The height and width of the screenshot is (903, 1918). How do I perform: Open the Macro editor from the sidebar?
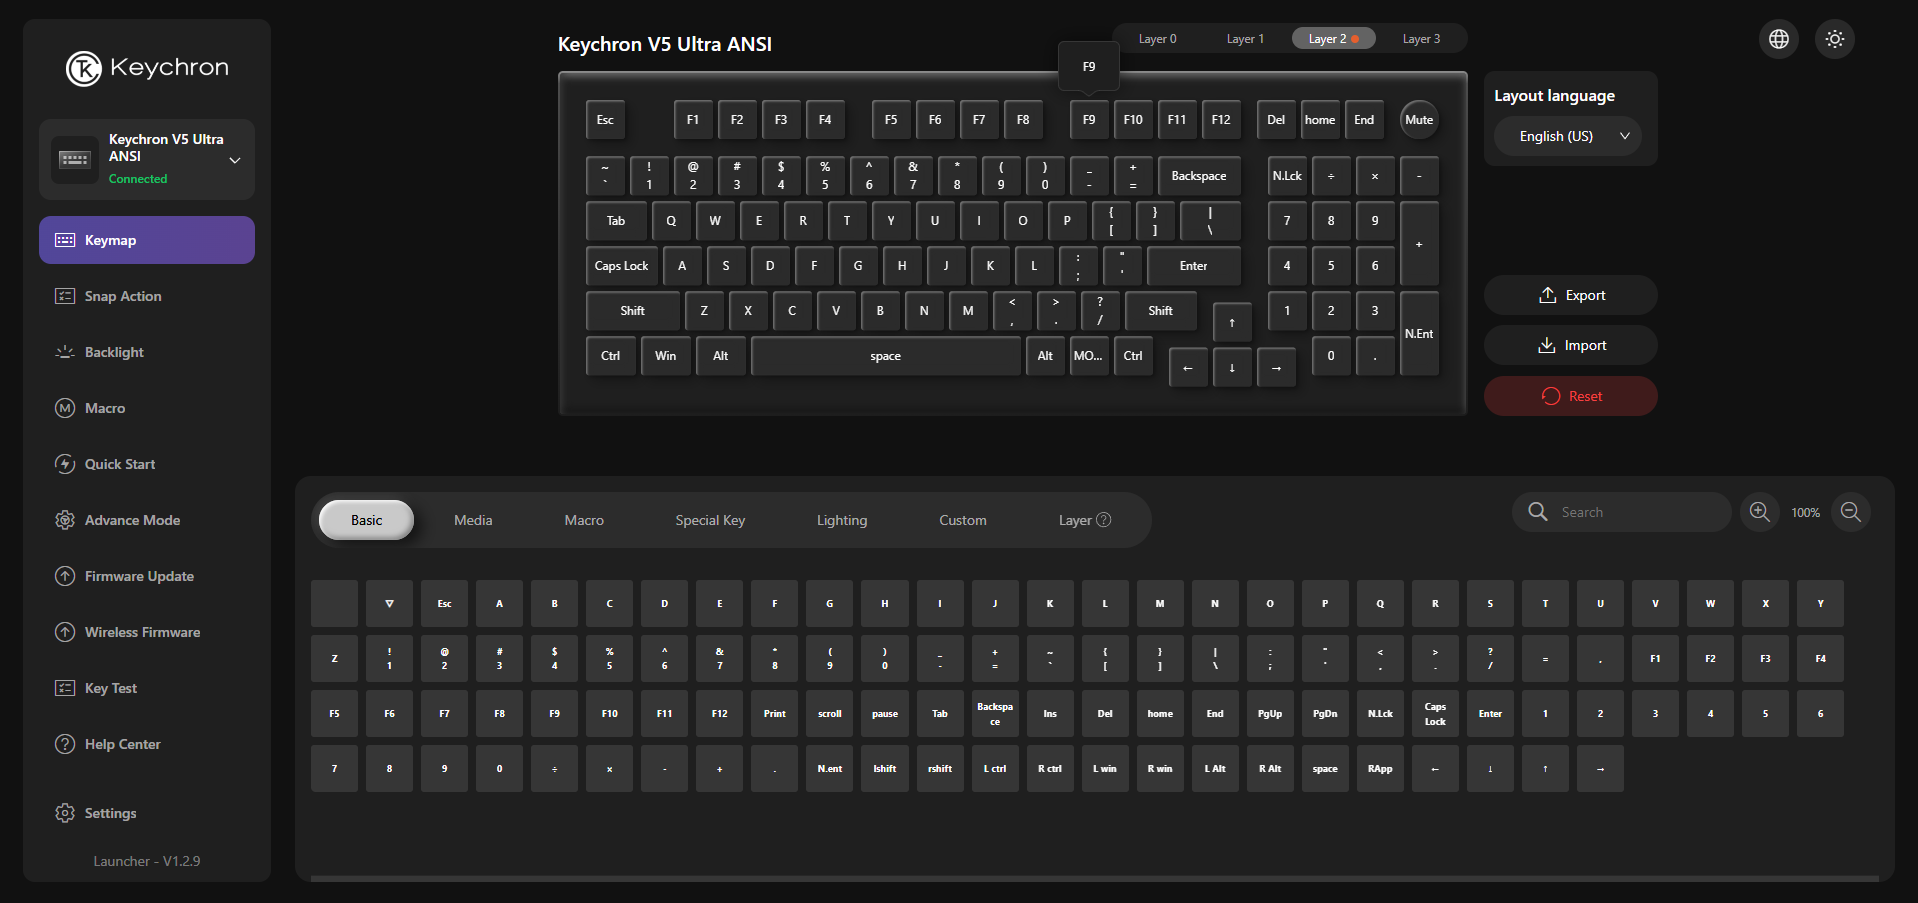click(146, 408)
